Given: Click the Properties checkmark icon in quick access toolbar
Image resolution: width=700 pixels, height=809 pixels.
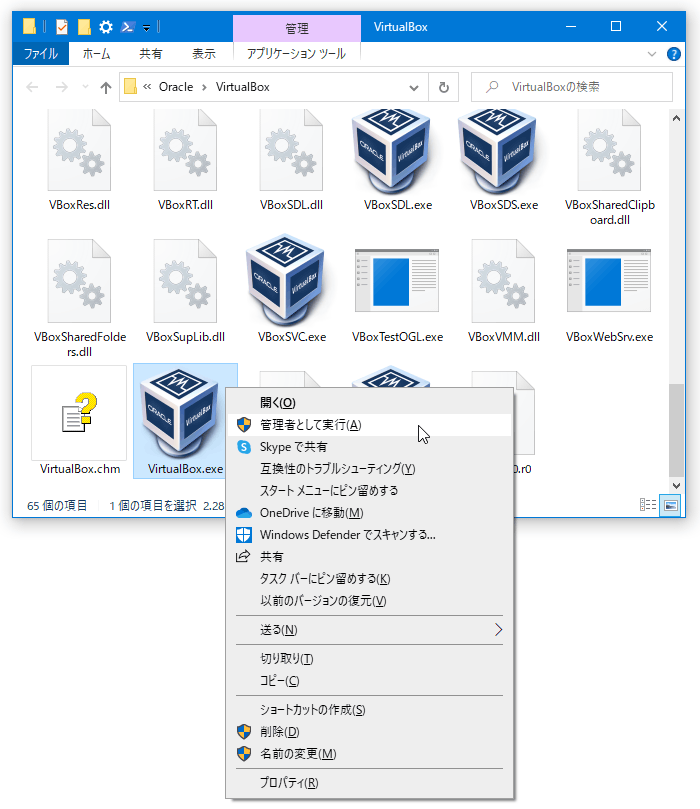Looking at the screenshot, I should point(62,27).
